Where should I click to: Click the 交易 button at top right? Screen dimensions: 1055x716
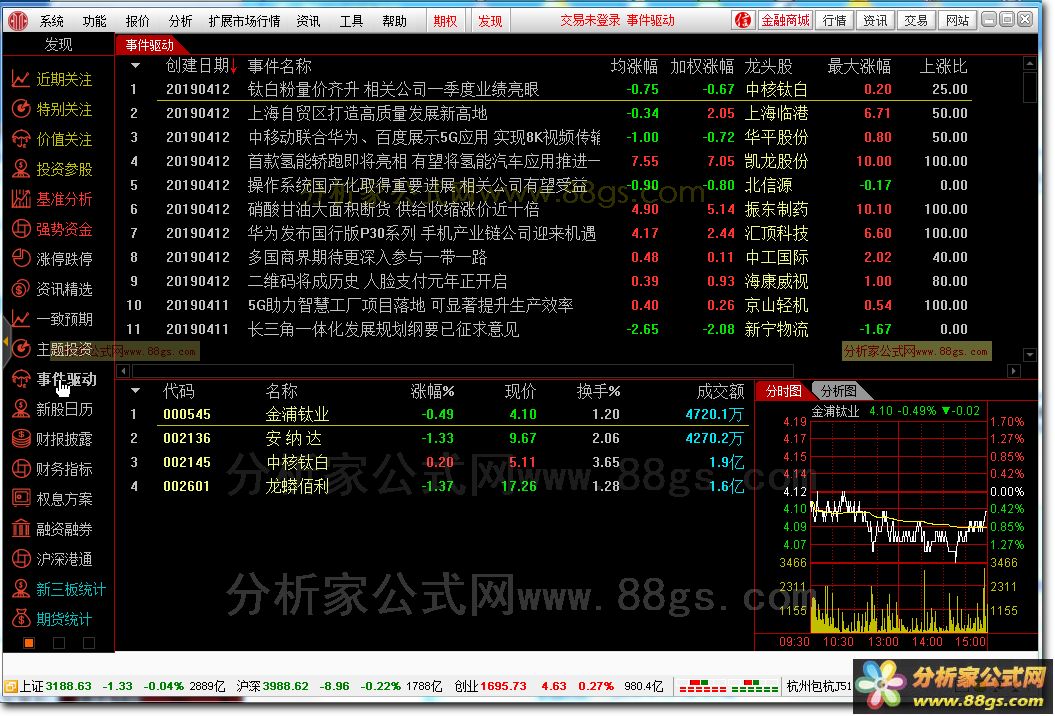(x=916, y=21)
